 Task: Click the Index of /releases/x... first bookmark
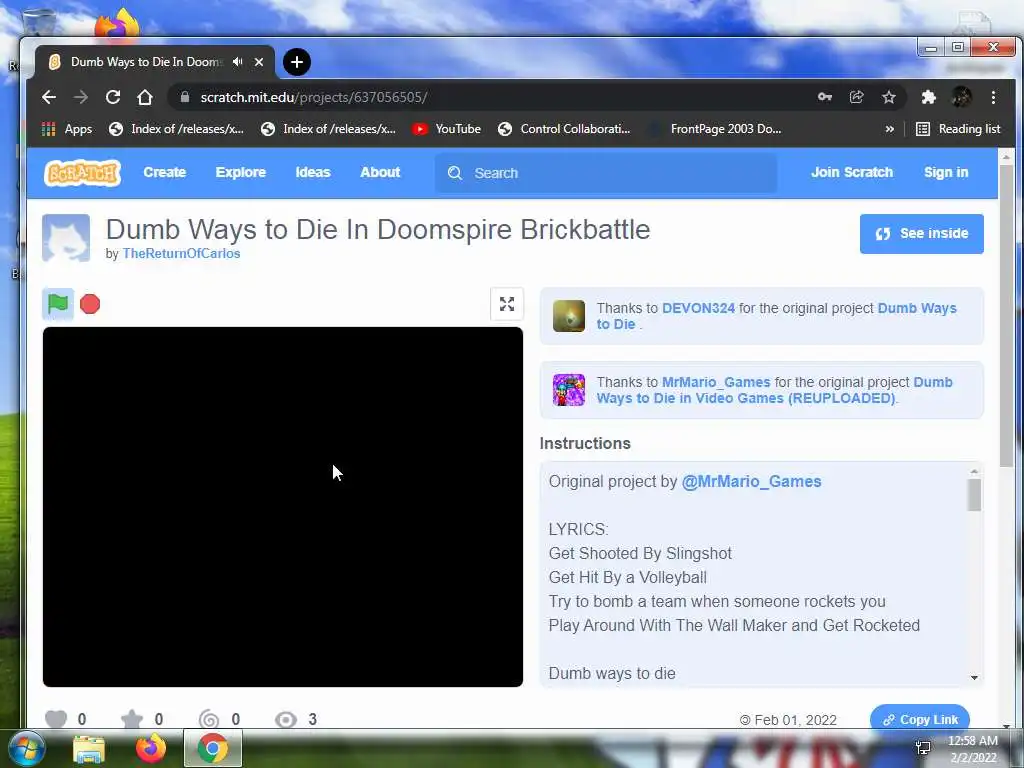tap(176, 129)
